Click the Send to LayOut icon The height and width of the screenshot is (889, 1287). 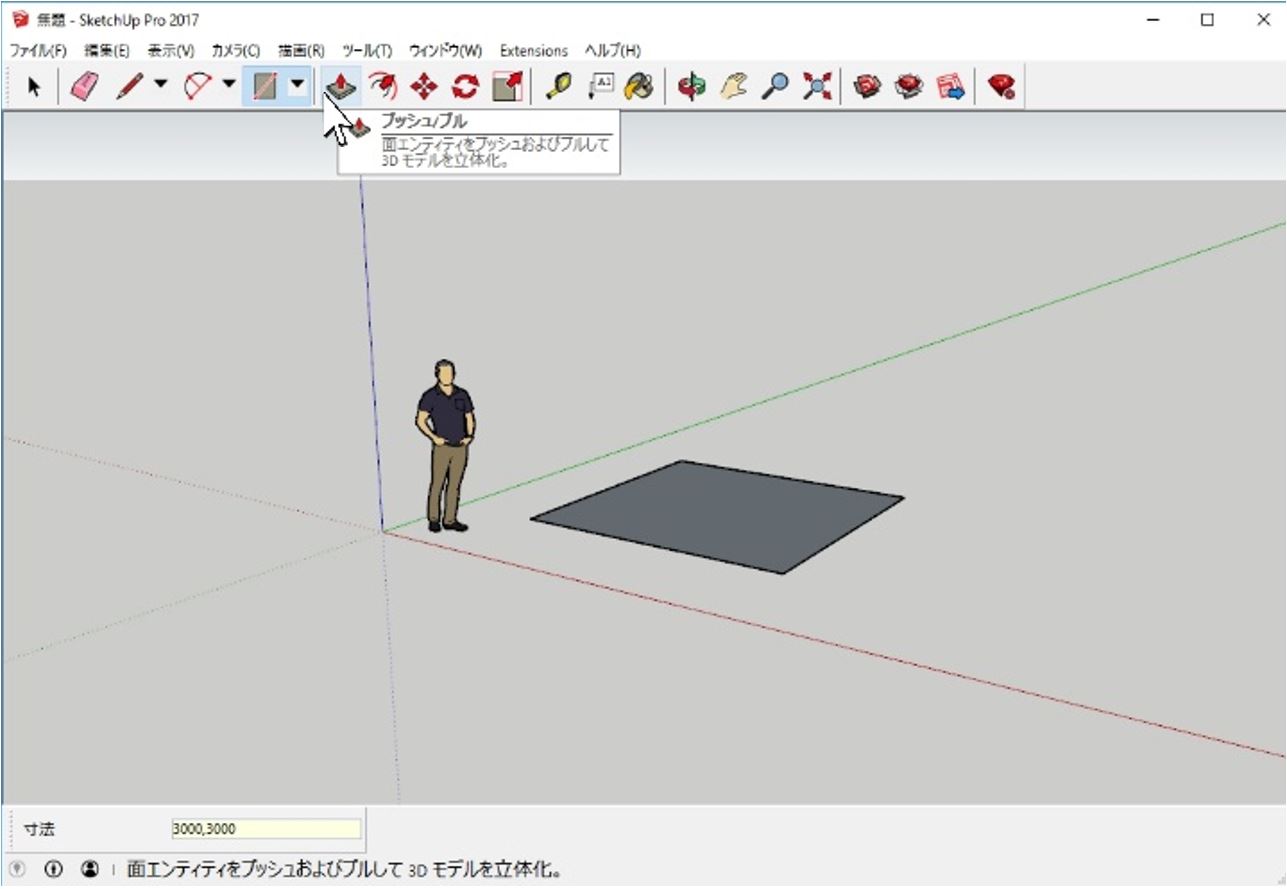pyautogui.click(x=950, y=87)
